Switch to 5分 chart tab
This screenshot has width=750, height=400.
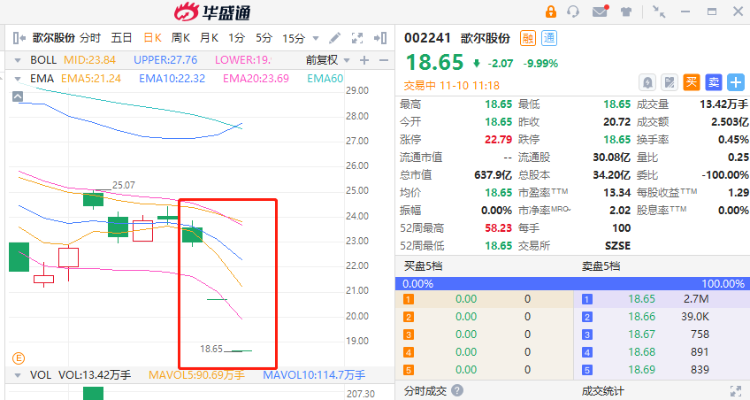click(x=264, y=38)
